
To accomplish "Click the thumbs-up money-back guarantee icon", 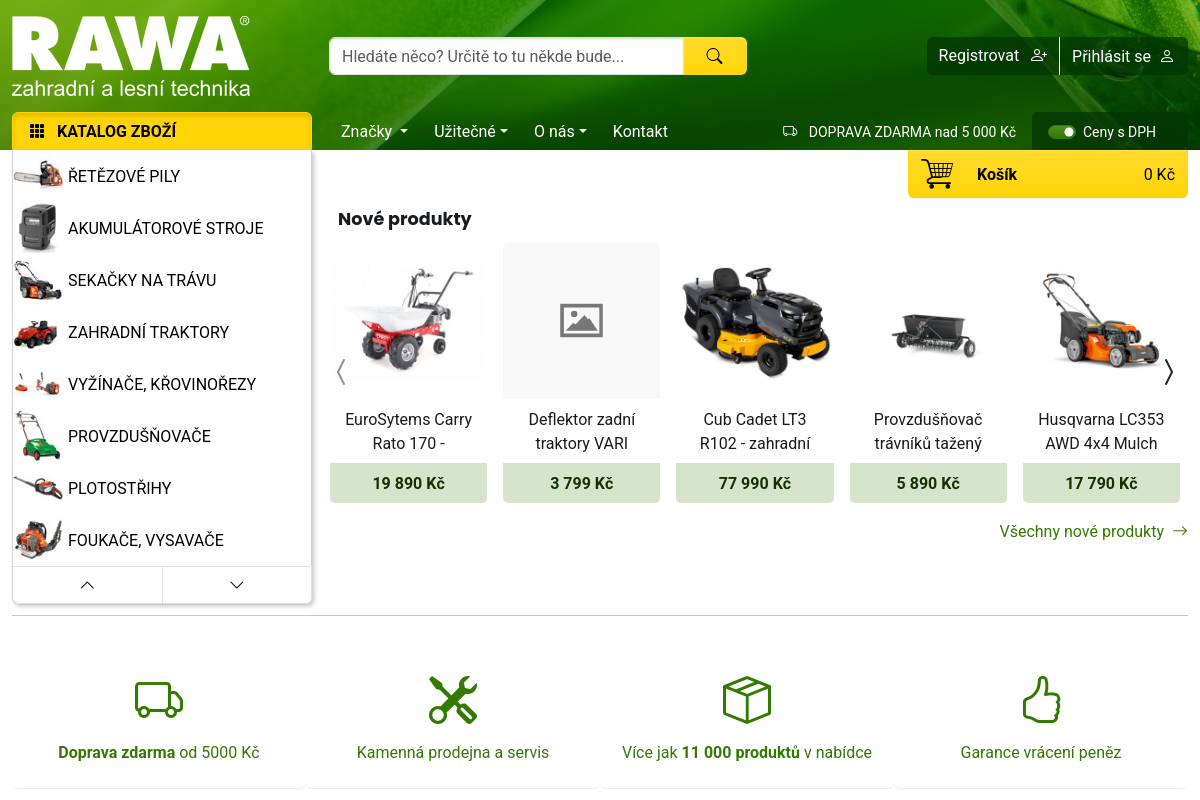I will (x=1041, y=699).
